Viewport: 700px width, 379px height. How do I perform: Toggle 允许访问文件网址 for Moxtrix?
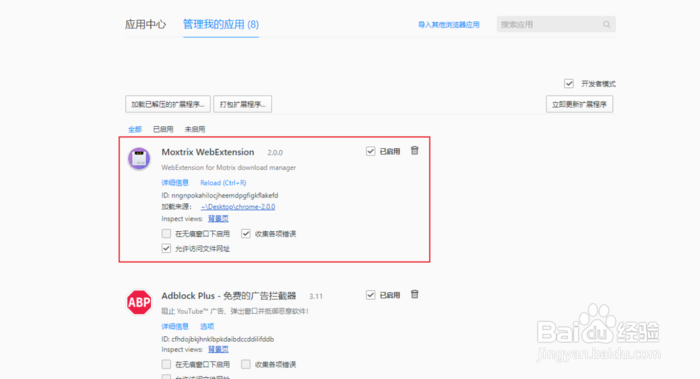(166, 248)
